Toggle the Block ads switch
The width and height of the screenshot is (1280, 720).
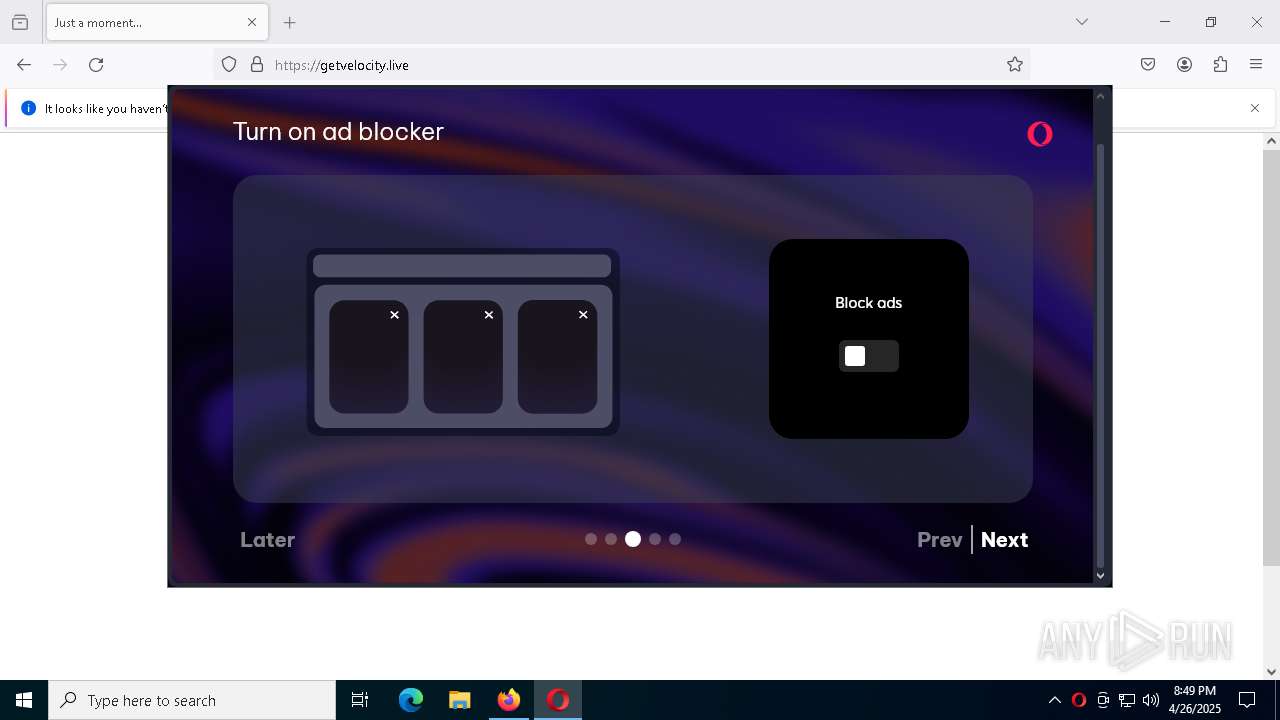[868, 356]
